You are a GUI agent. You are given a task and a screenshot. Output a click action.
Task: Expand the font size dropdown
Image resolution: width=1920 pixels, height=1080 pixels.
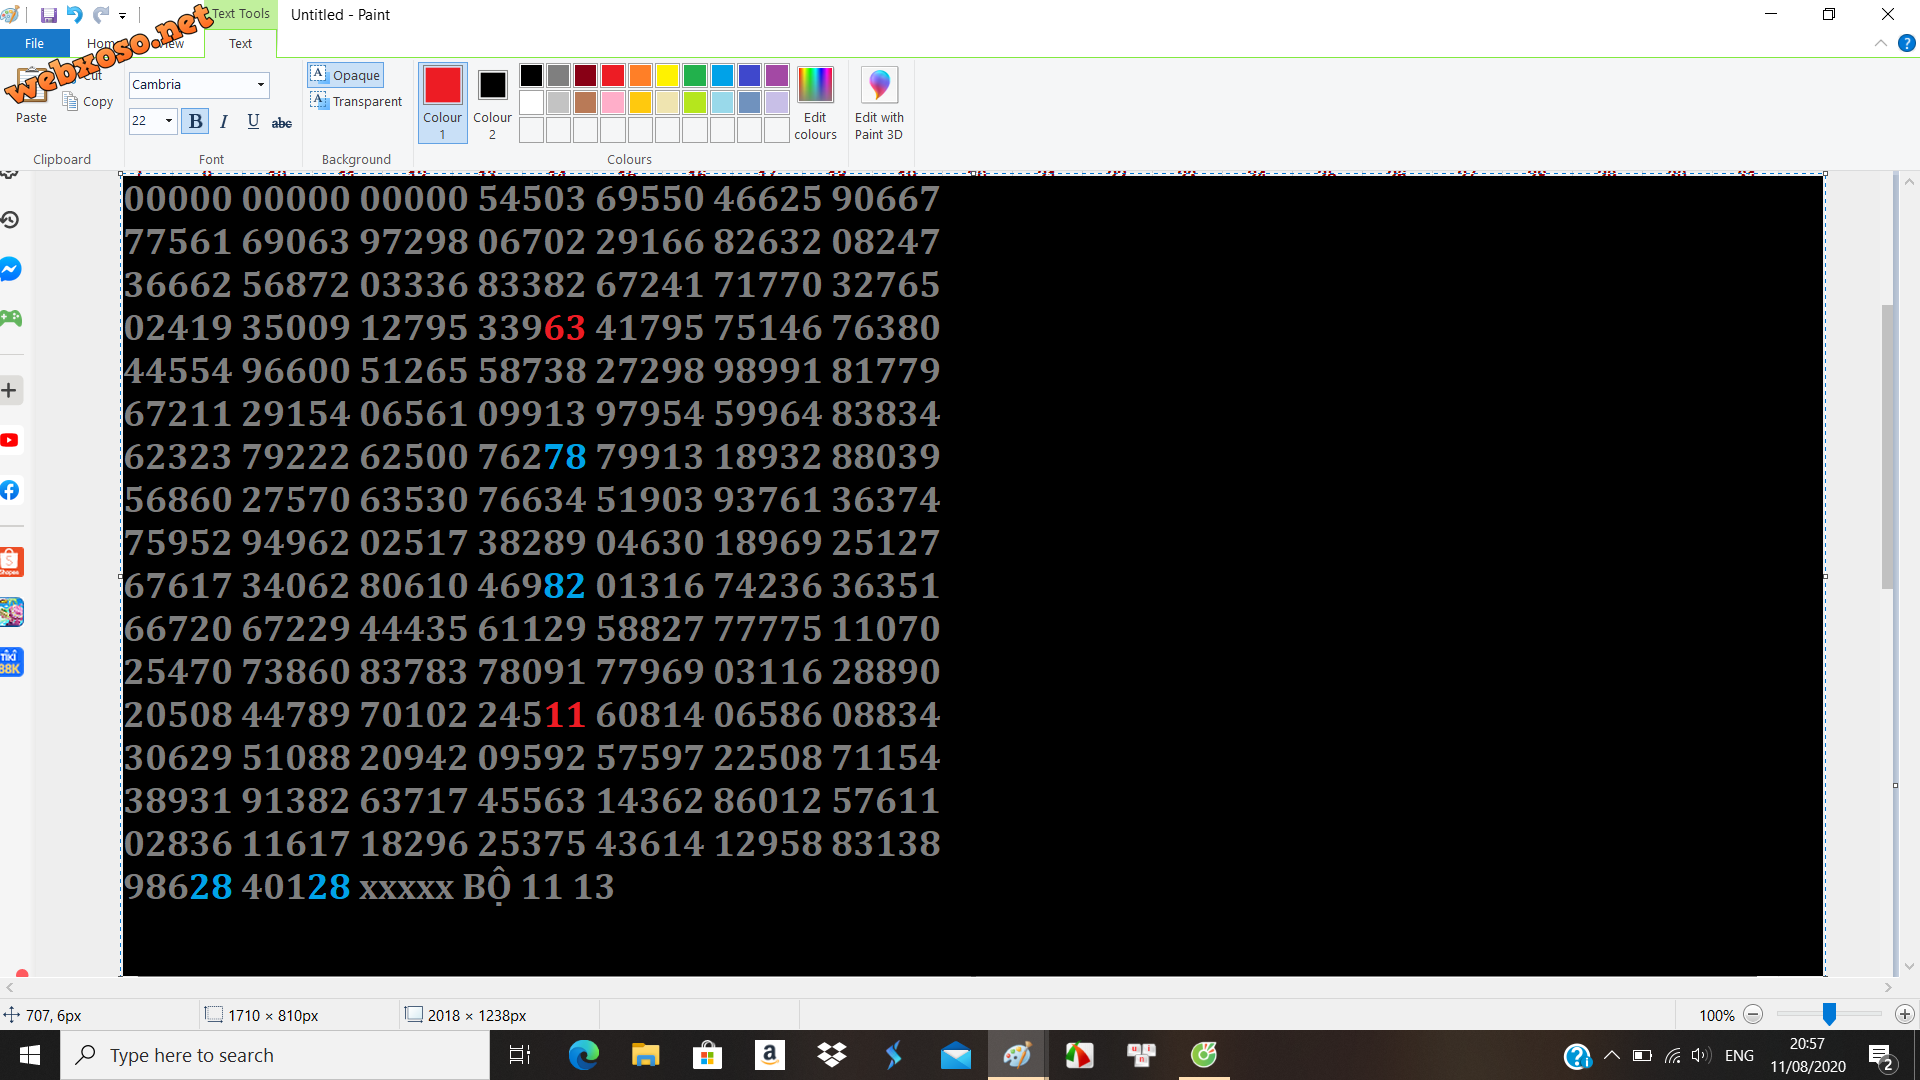pos(169,121)
